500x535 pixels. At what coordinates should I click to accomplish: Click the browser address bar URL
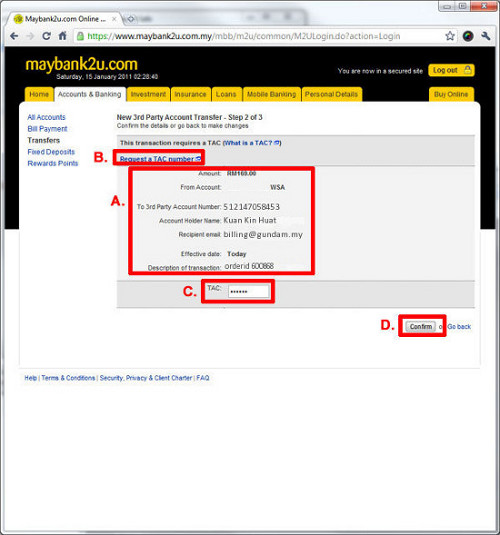[244, 36]
